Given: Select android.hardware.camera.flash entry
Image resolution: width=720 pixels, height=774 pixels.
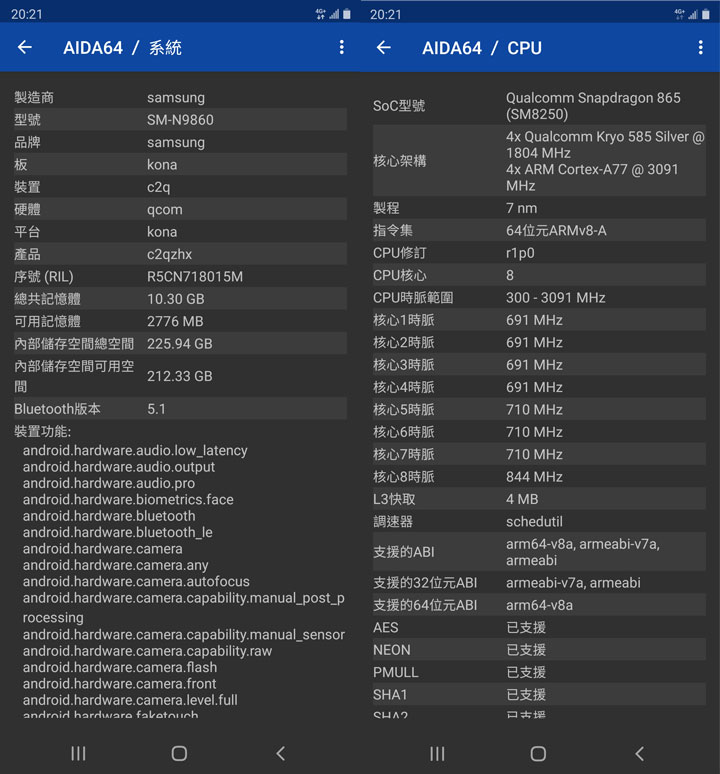Looking at the screenshot, I should [119, 667].
